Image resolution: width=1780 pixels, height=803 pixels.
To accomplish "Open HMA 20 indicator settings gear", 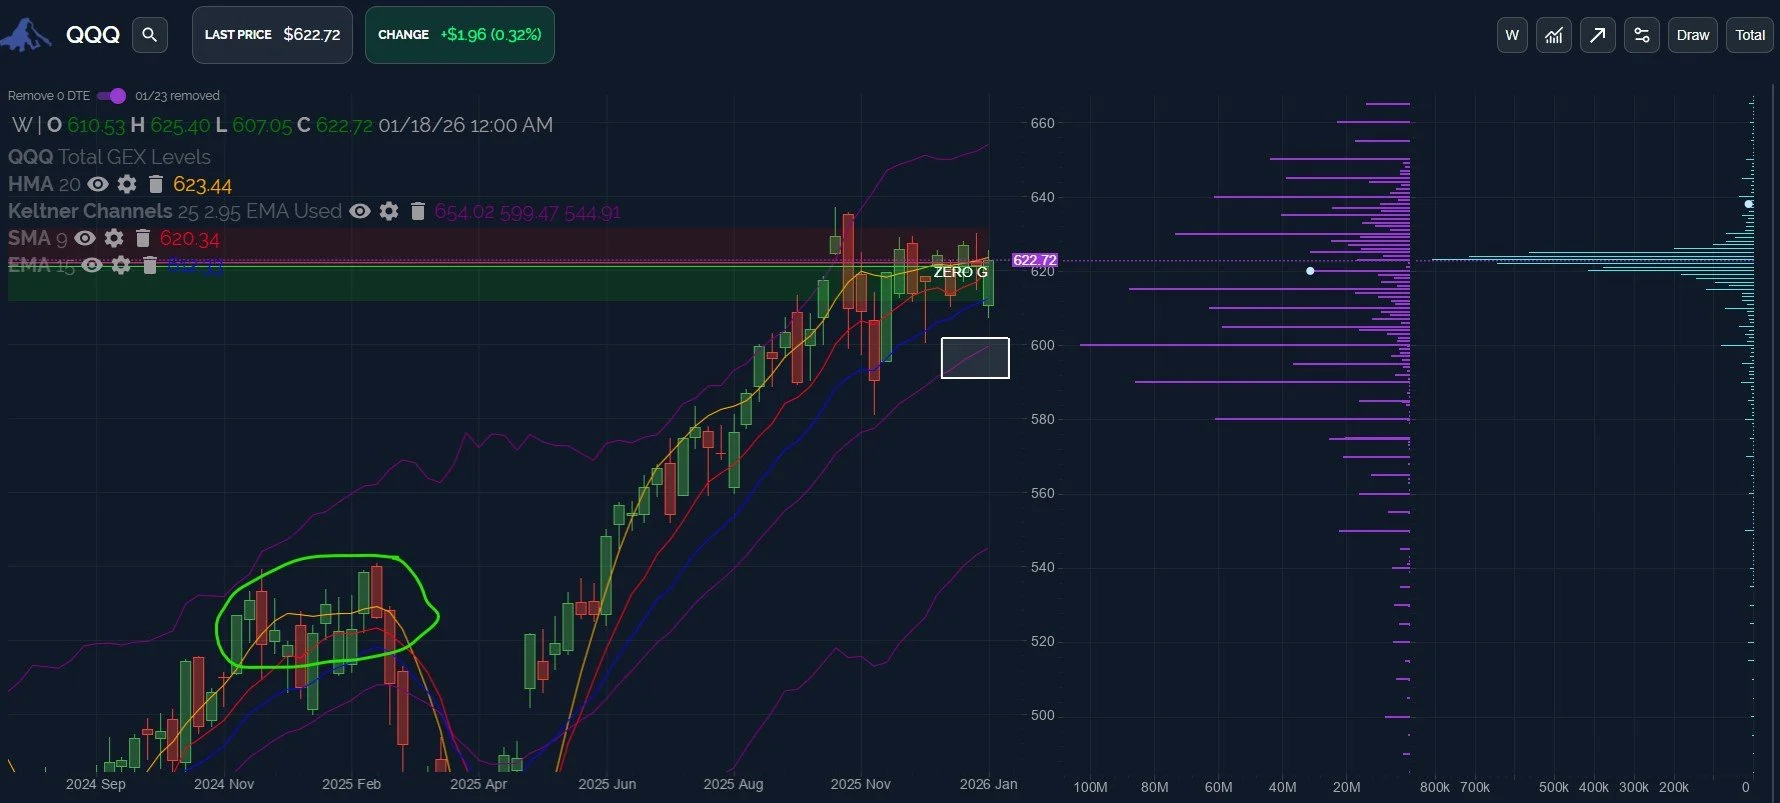I will click(127, 184).
